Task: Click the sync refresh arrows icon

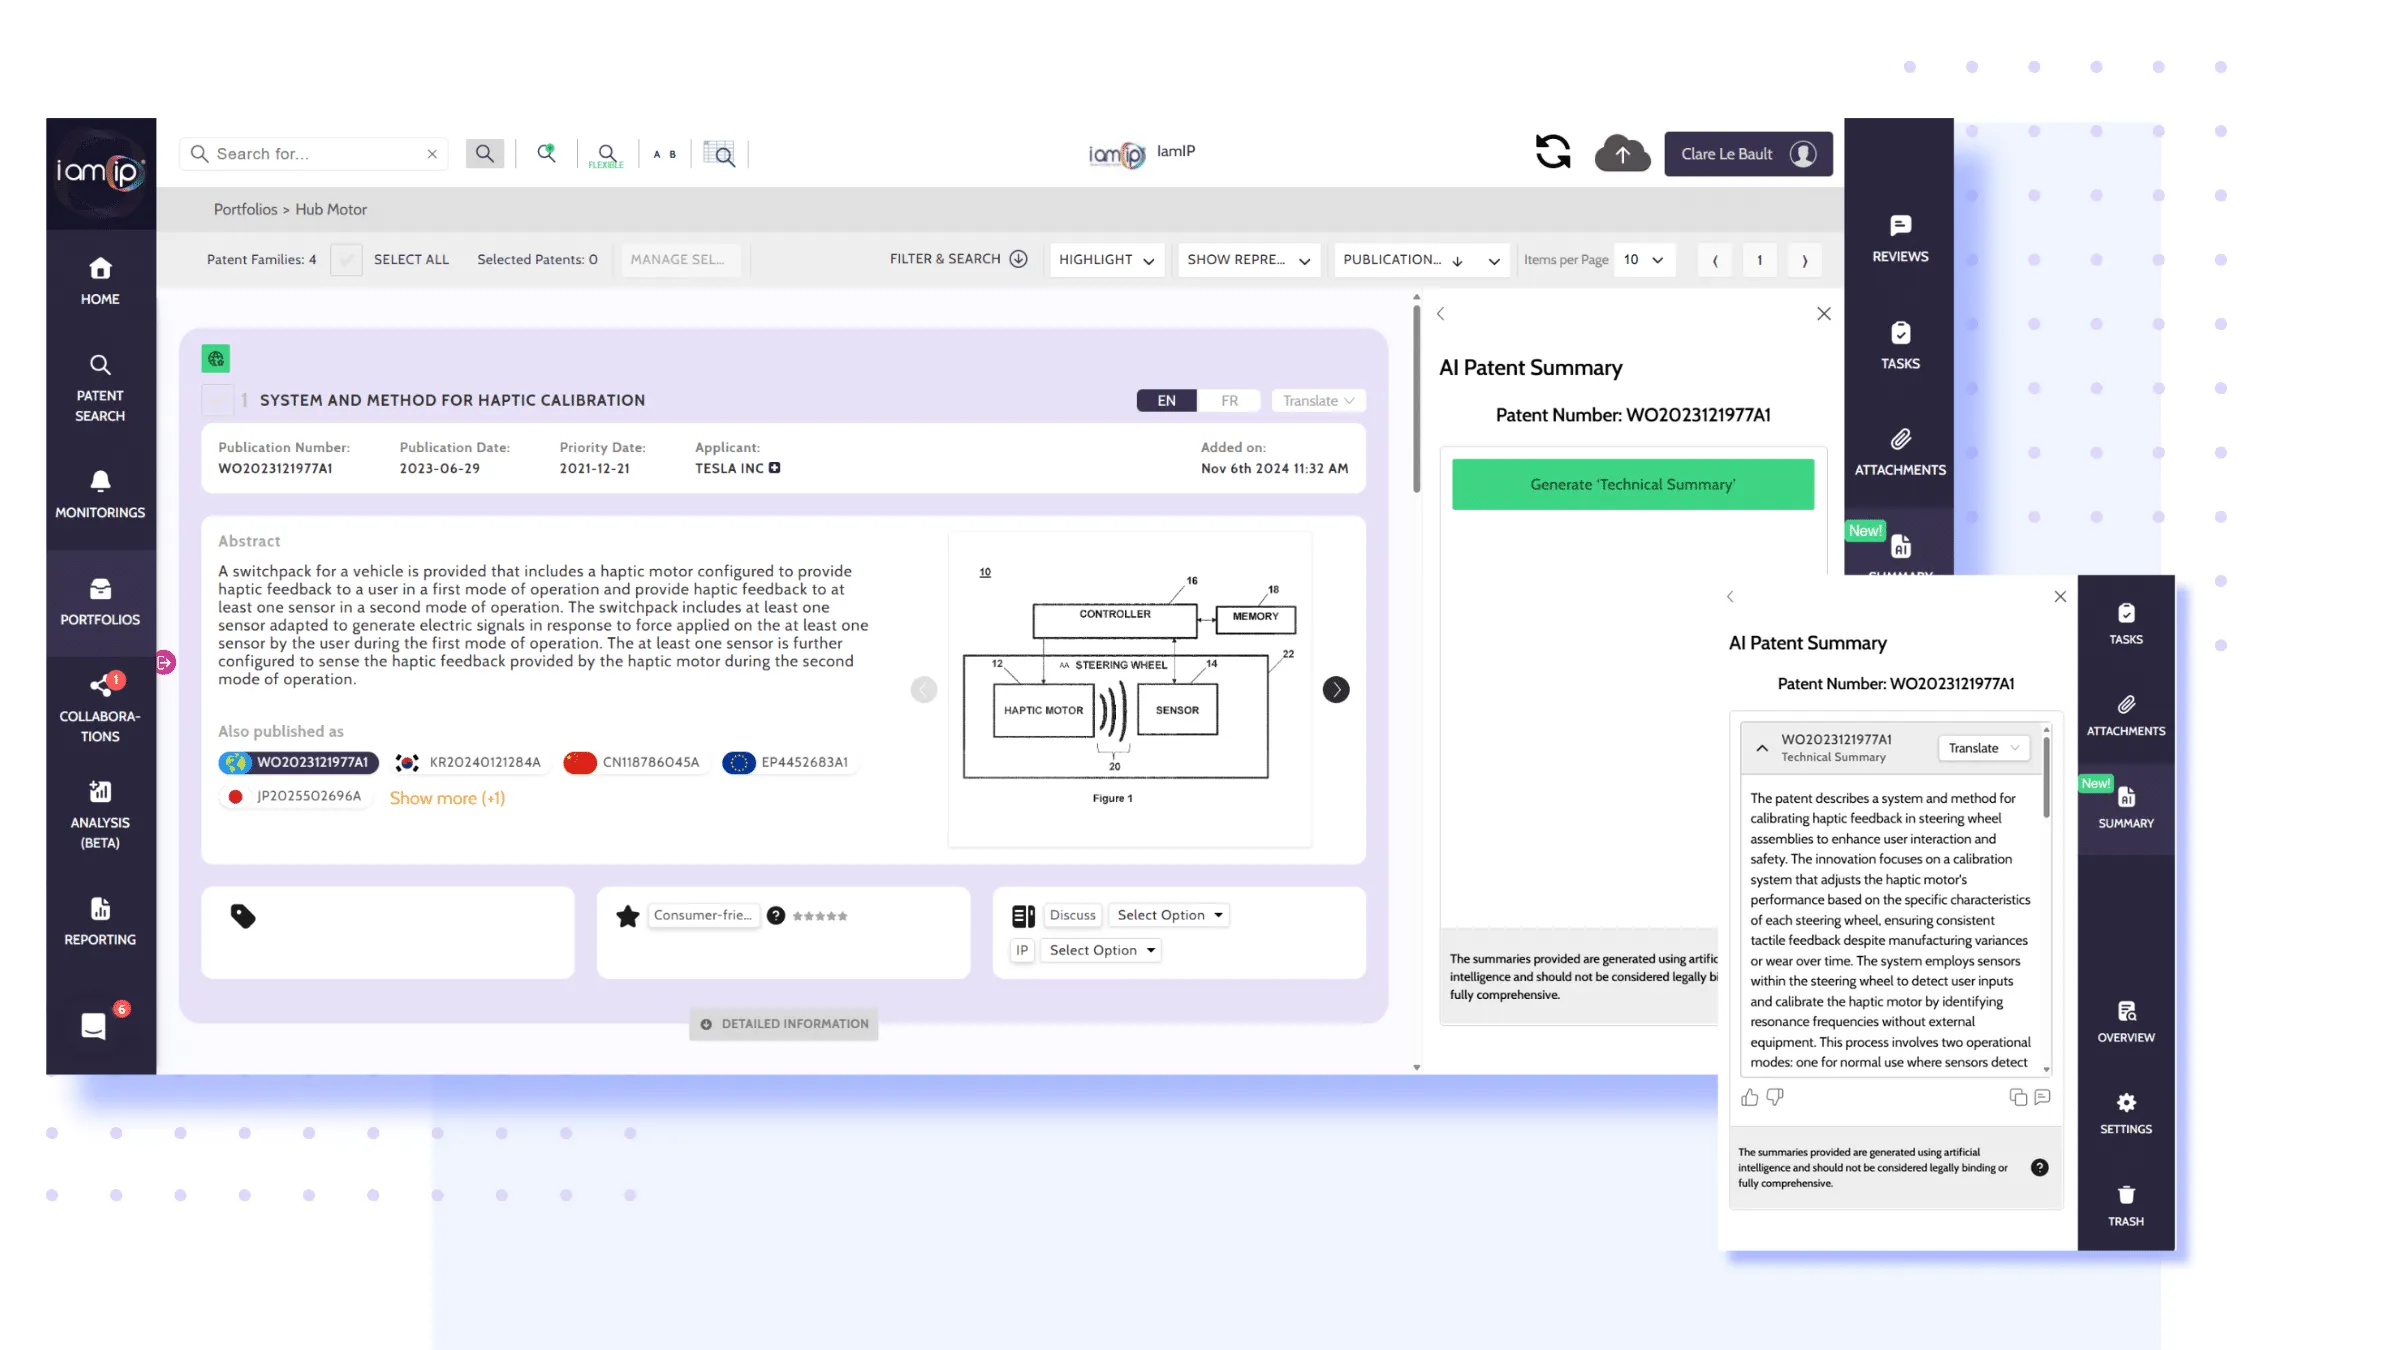Action: [x=1552, y=152]
